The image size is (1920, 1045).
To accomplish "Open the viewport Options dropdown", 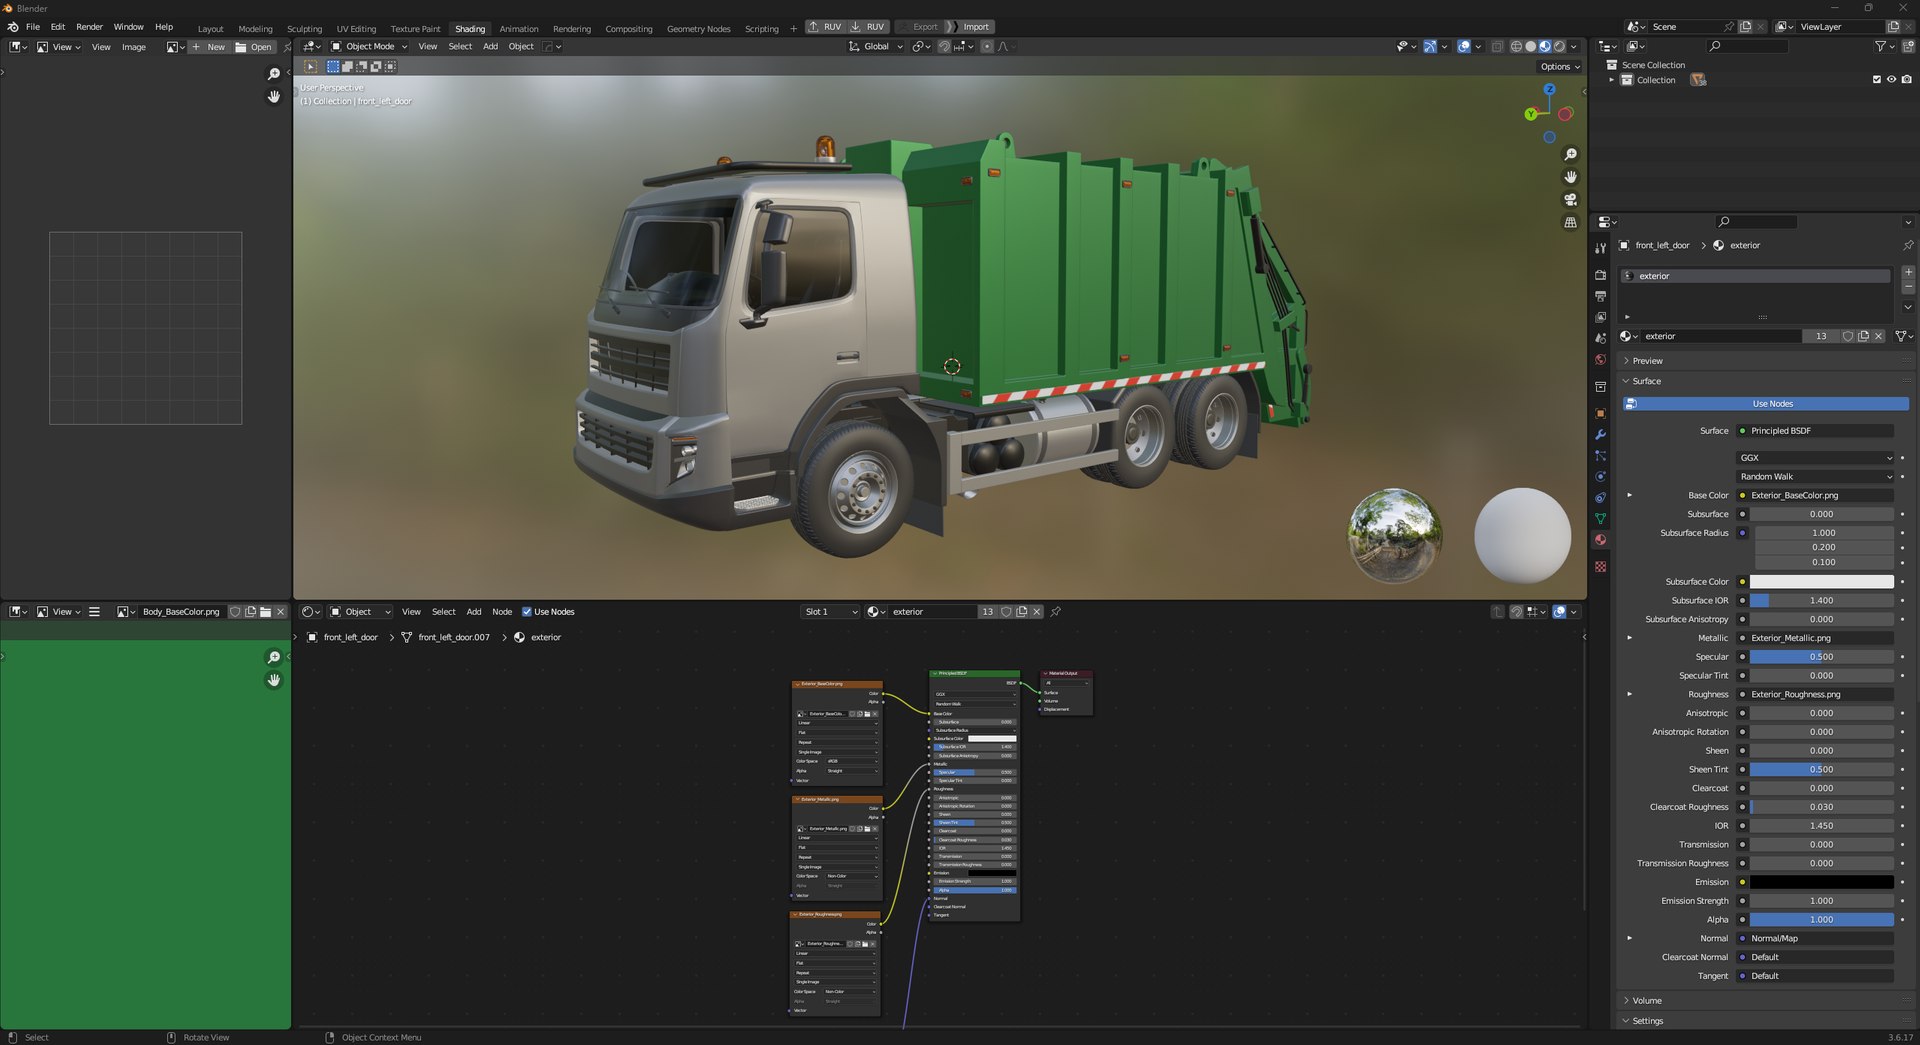I will coord(1559,67).
